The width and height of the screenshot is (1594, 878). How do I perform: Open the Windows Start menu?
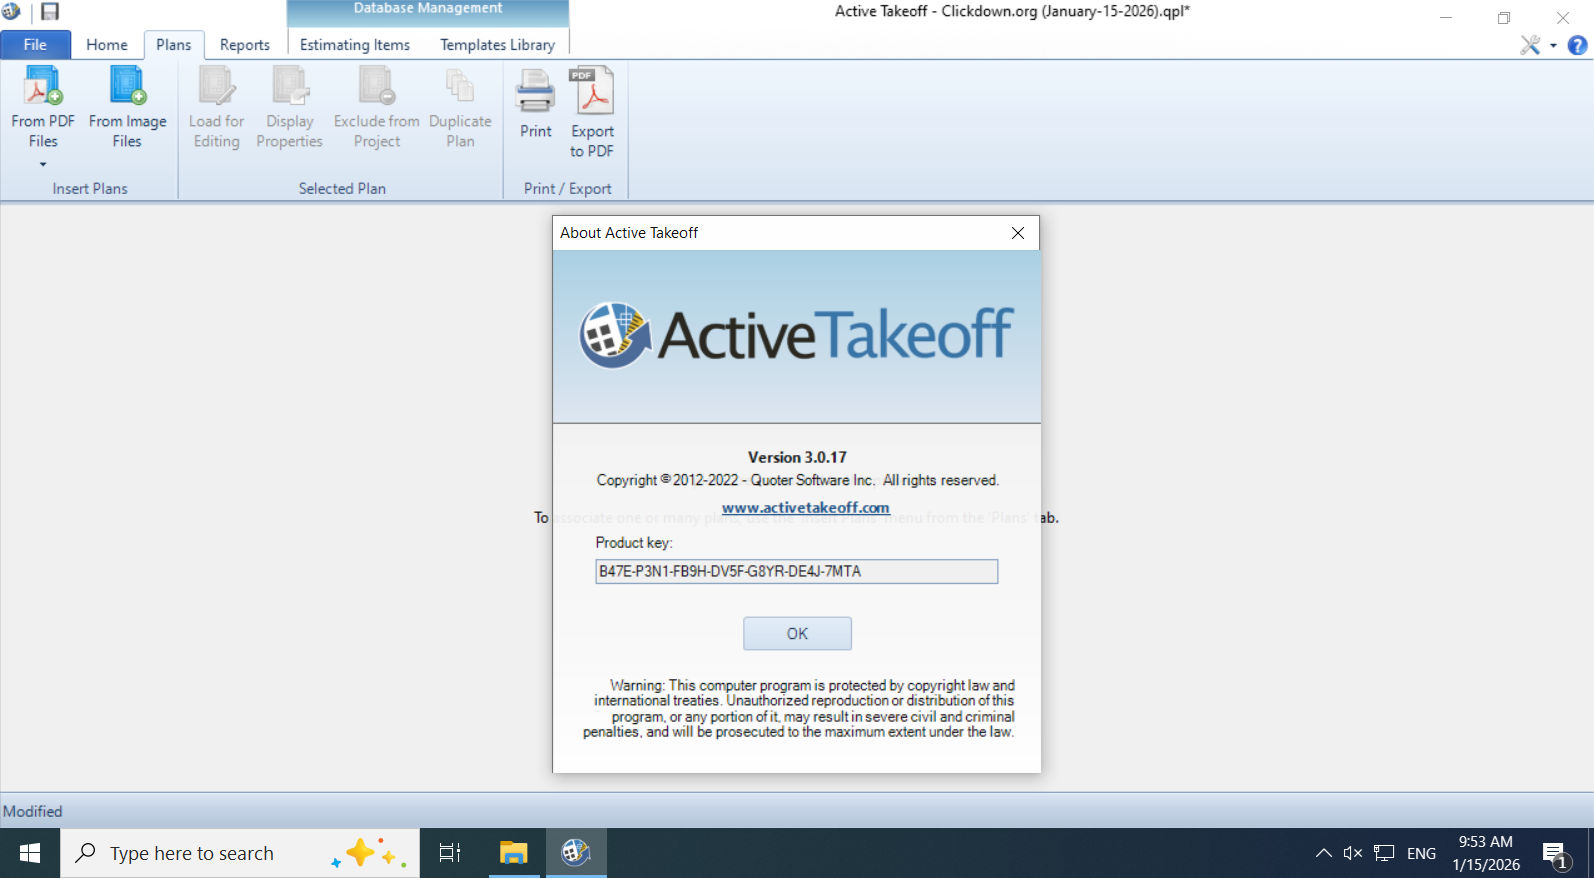click(x=30, y=853)
